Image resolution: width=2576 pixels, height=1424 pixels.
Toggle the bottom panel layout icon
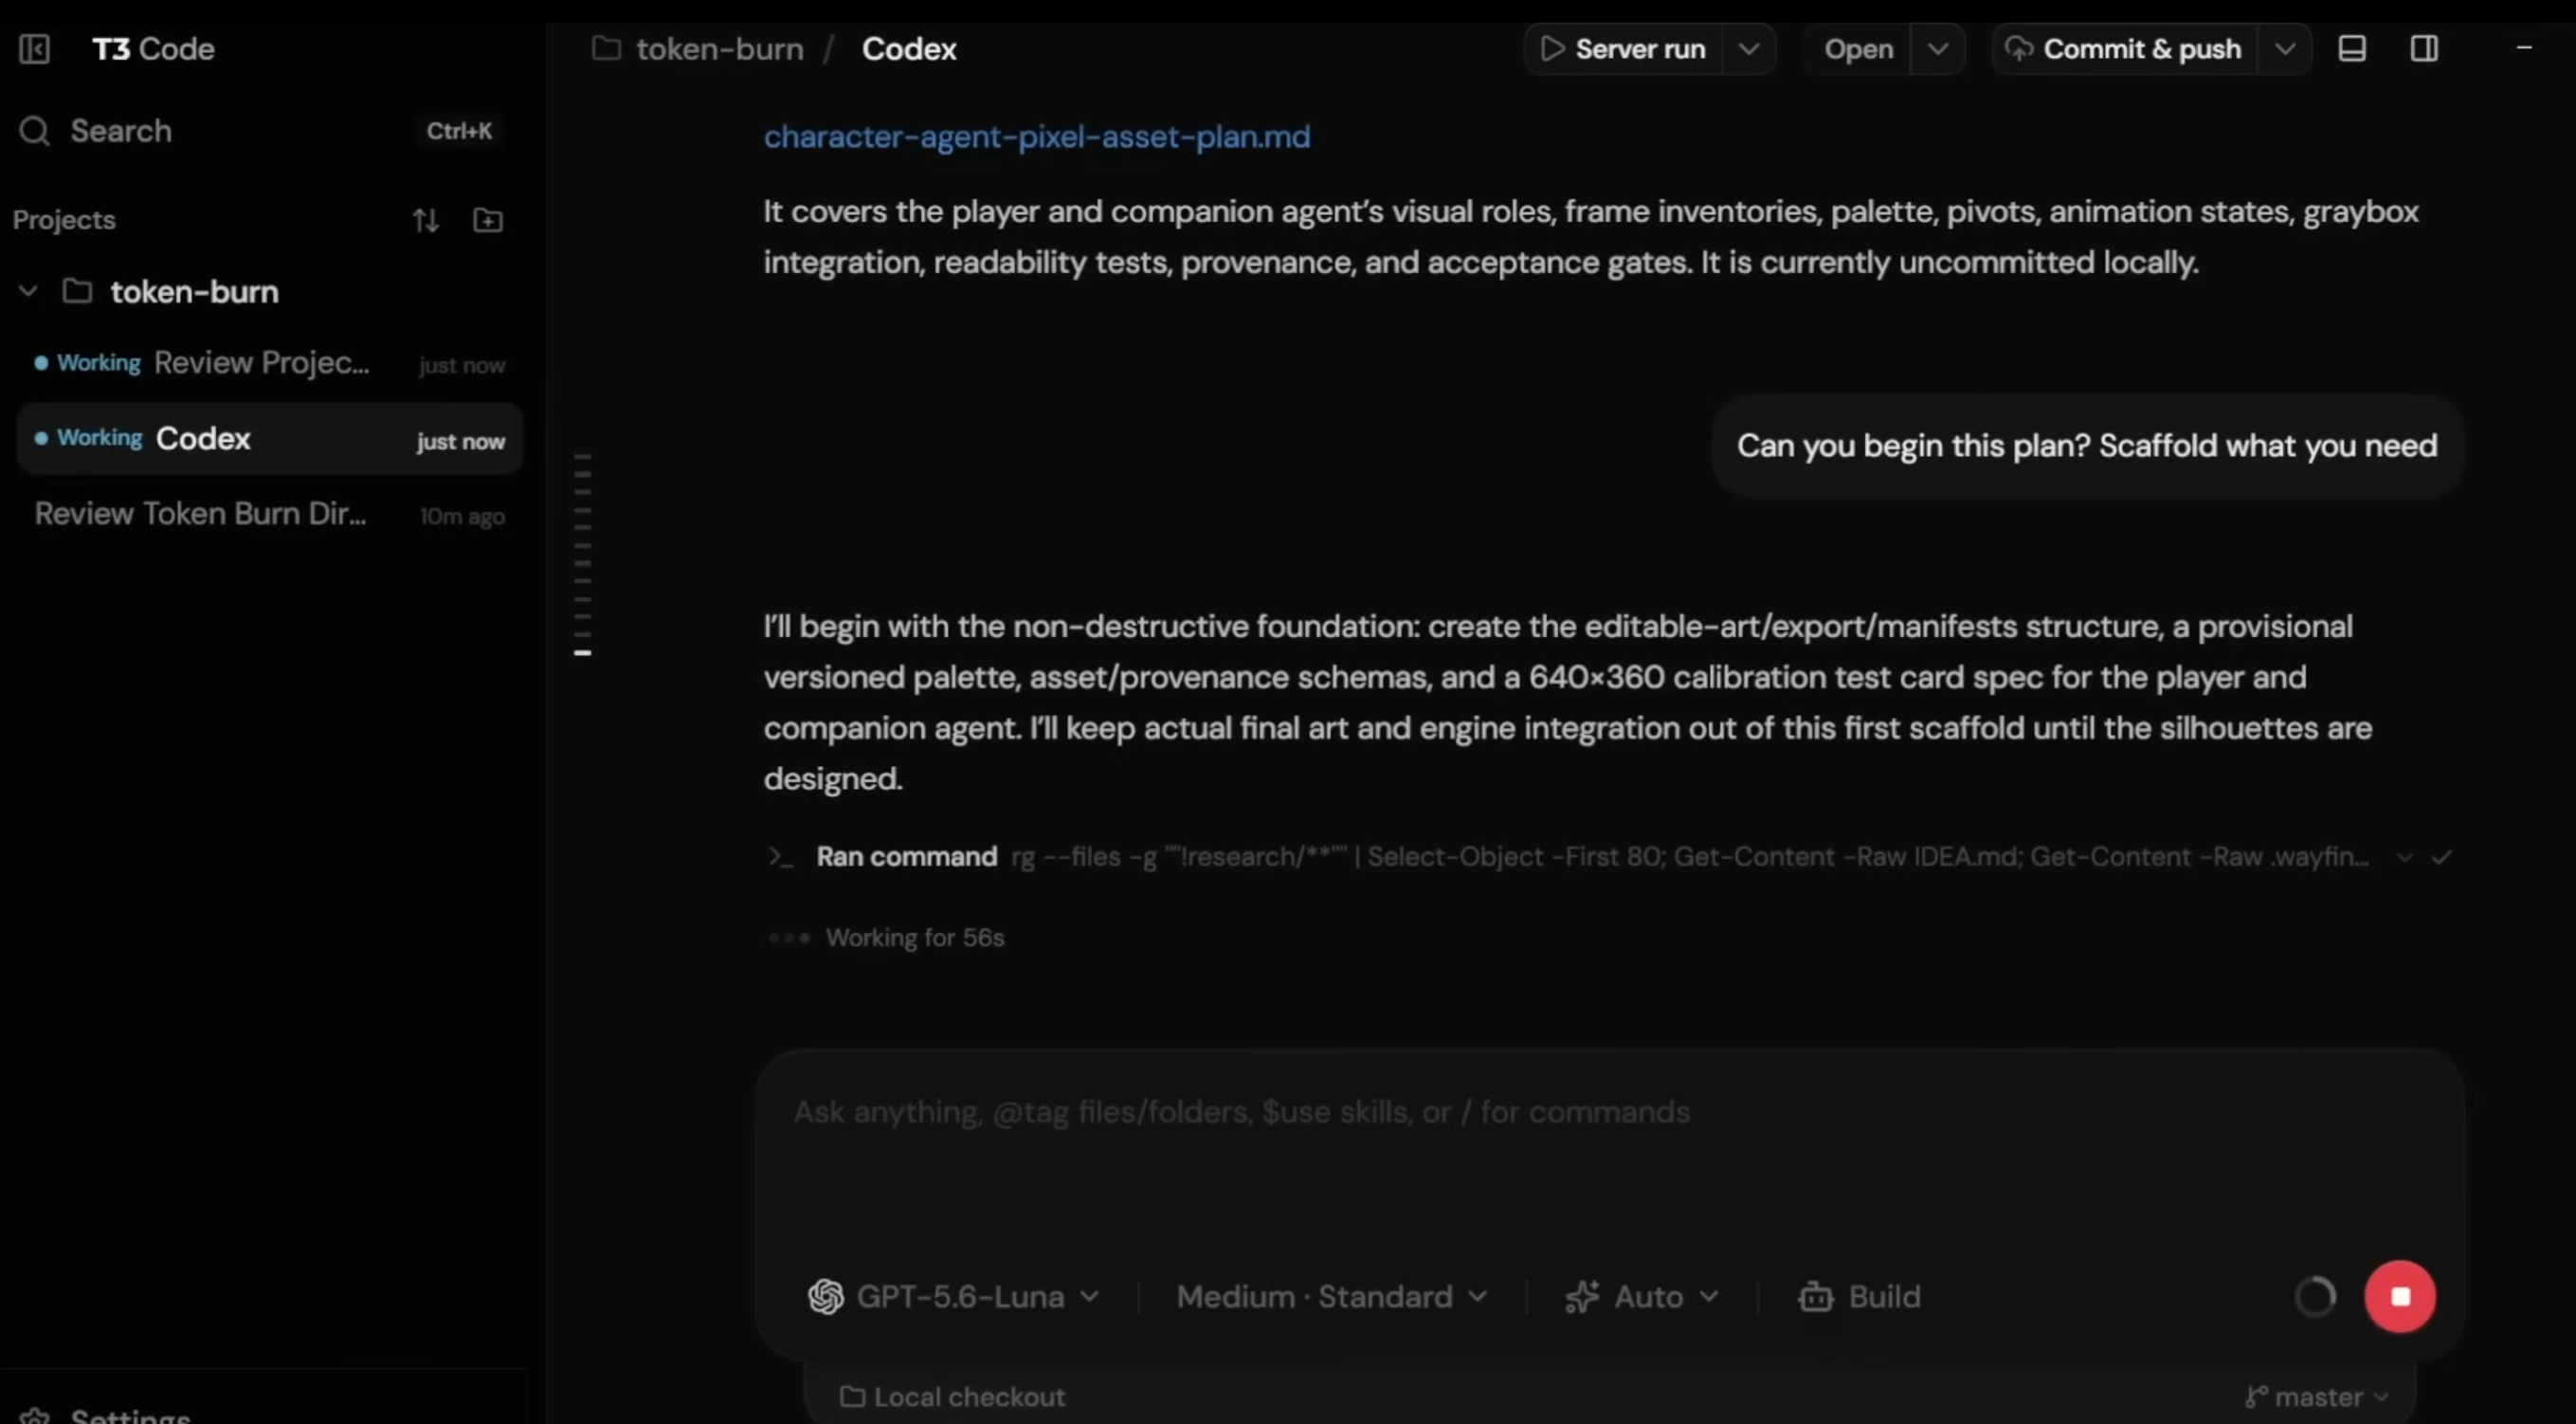(x=2352, y=49)
